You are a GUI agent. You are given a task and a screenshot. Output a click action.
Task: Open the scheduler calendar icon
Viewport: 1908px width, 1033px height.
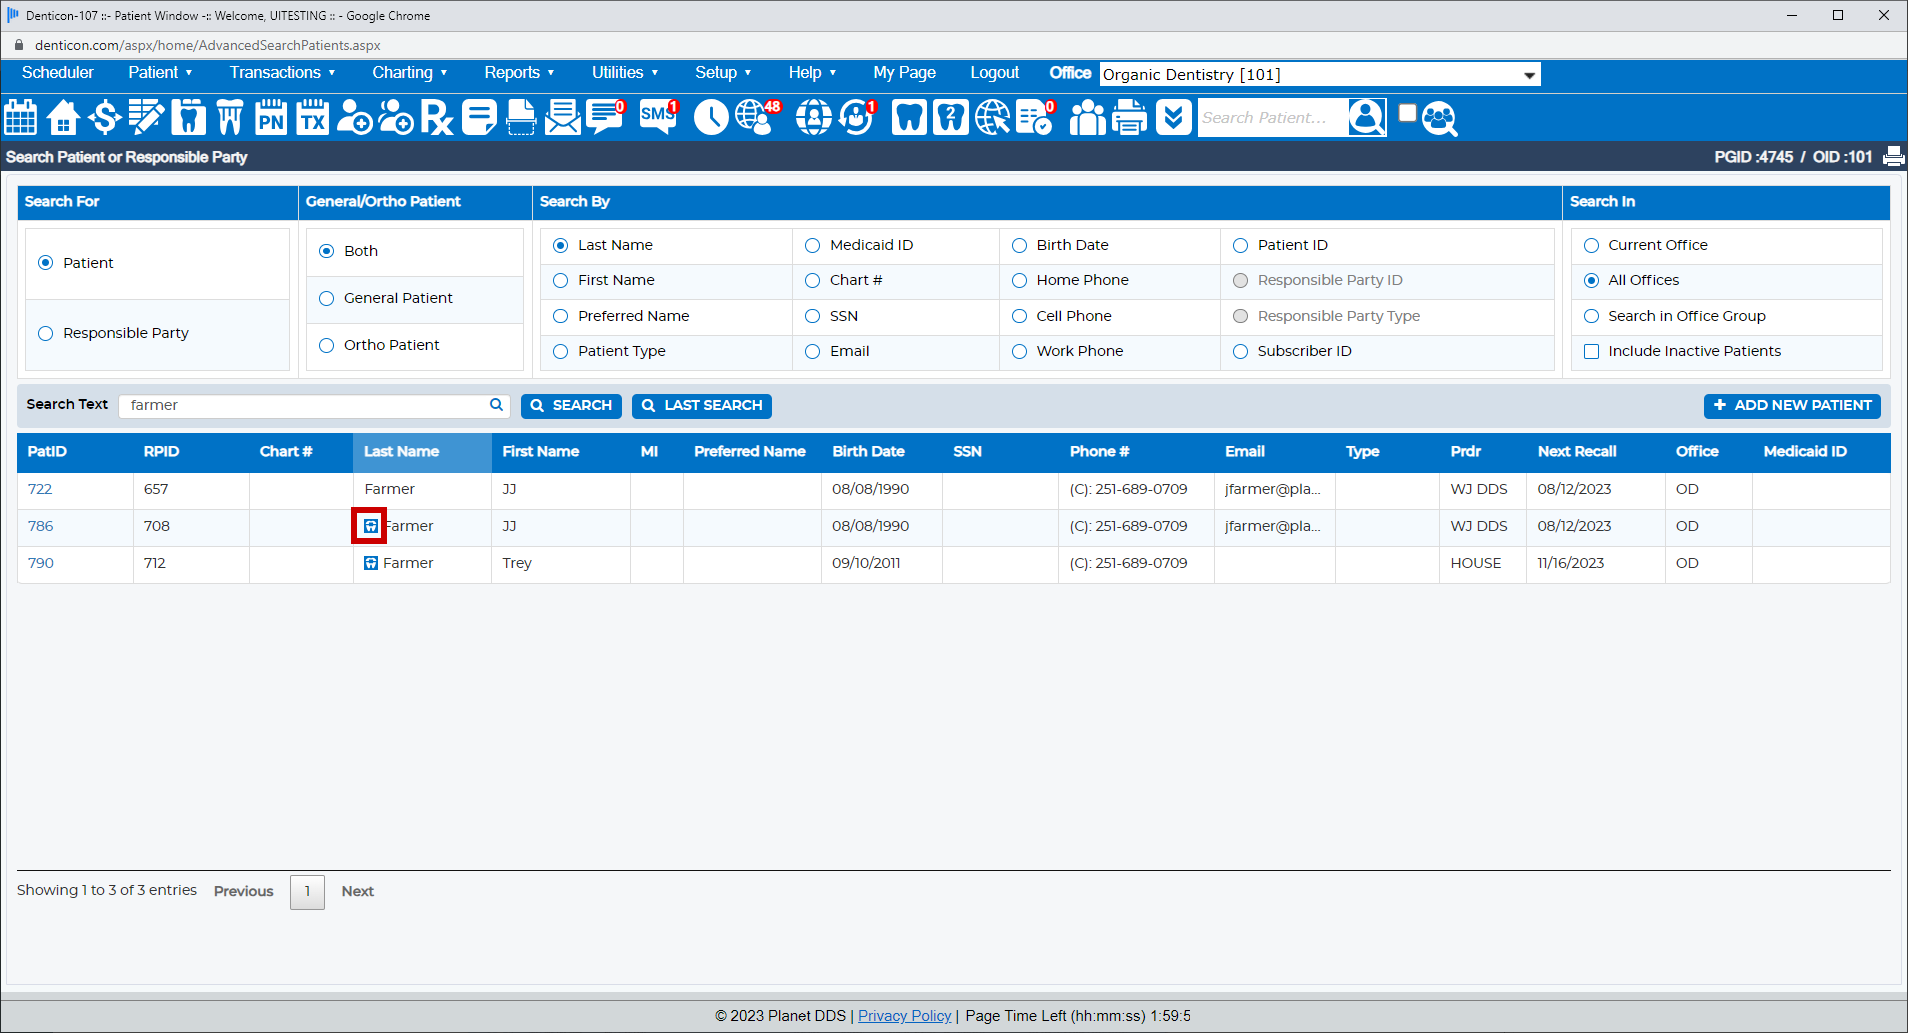(21, 118)
